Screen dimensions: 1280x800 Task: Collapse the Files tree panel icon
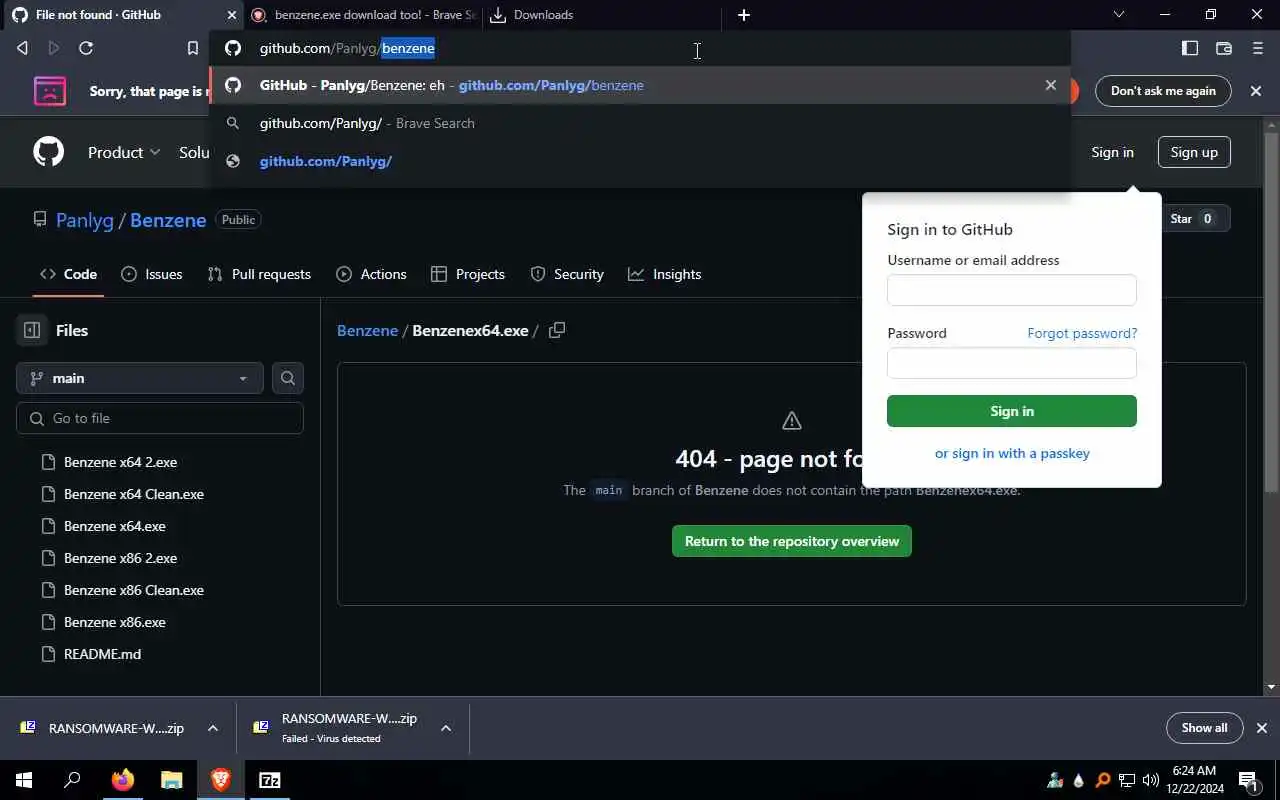pos(32,330)
